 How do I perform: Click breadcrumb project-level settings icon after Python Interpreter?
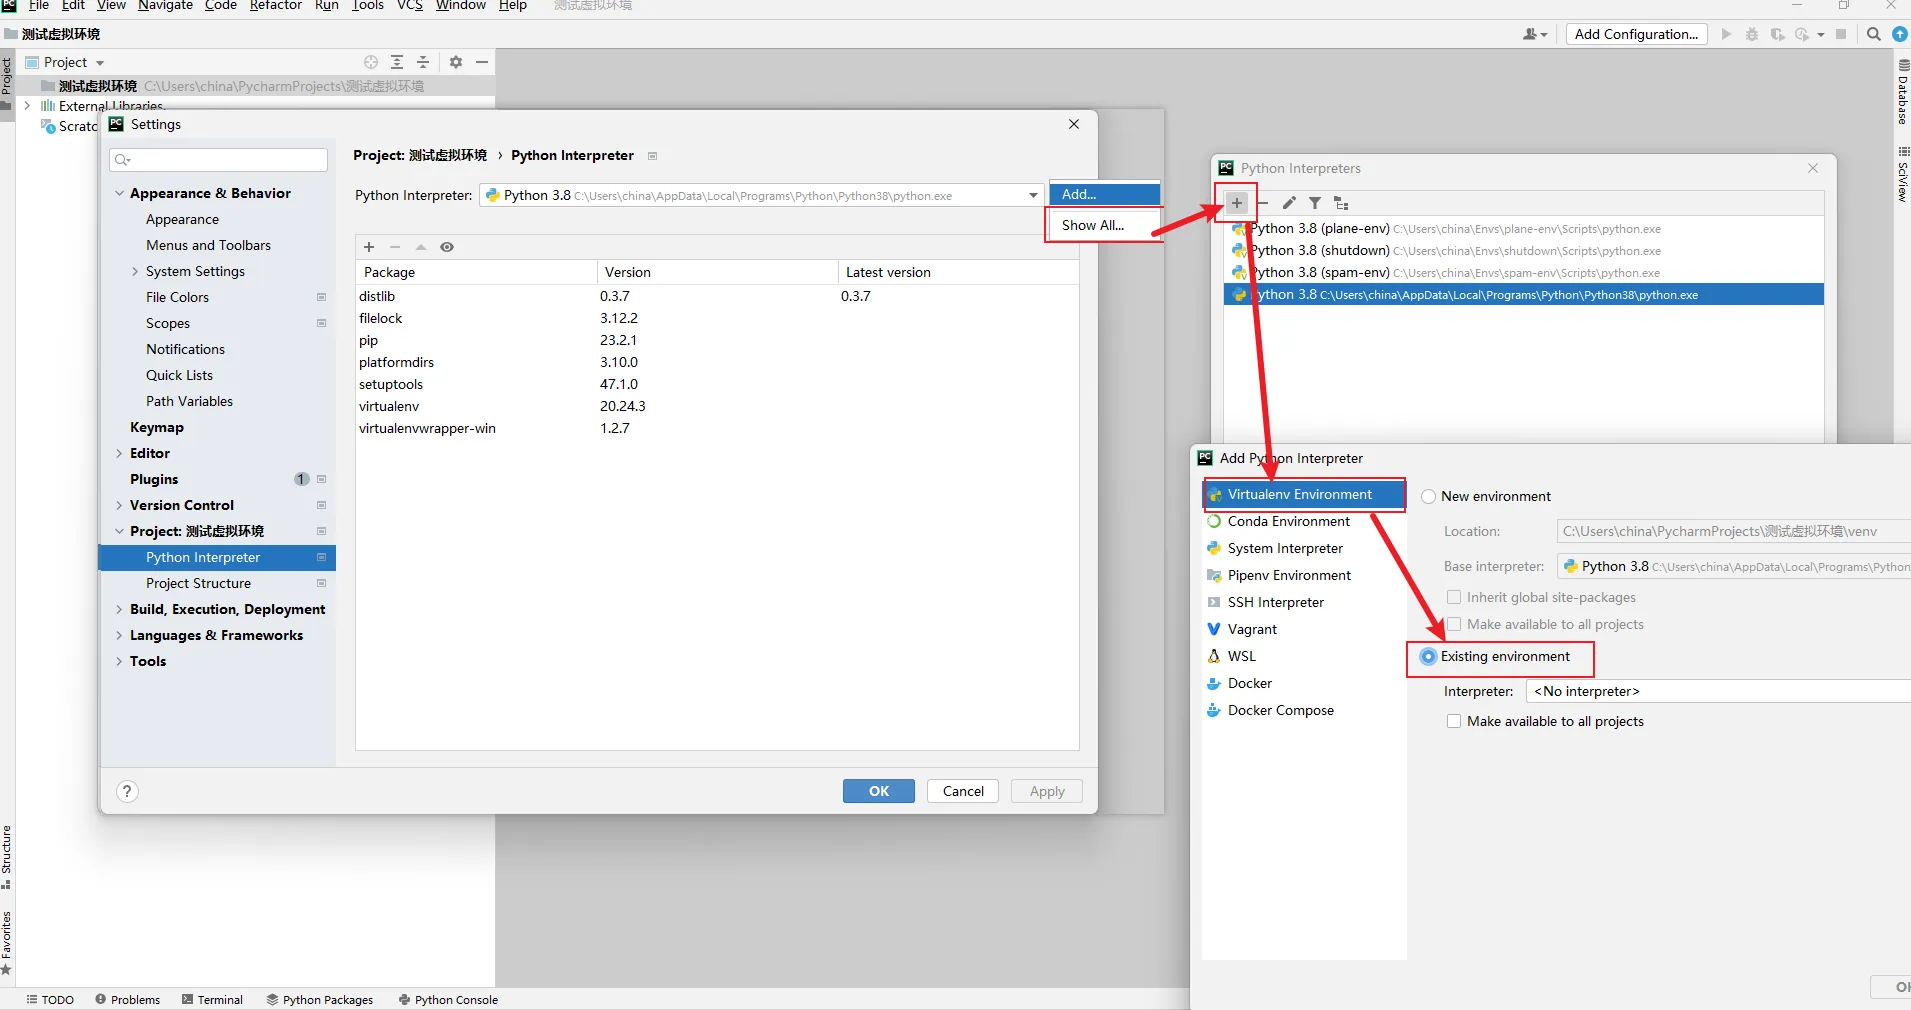pos(652,156)
